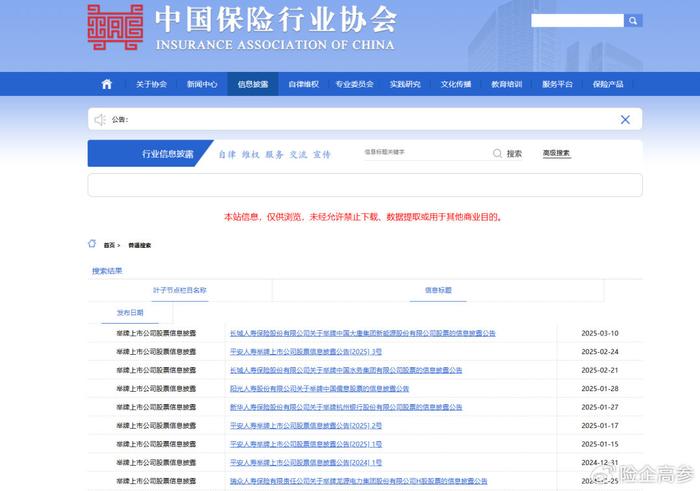Click the 搜索 button
Screen dimensions: 700x491
coord(514,154)
